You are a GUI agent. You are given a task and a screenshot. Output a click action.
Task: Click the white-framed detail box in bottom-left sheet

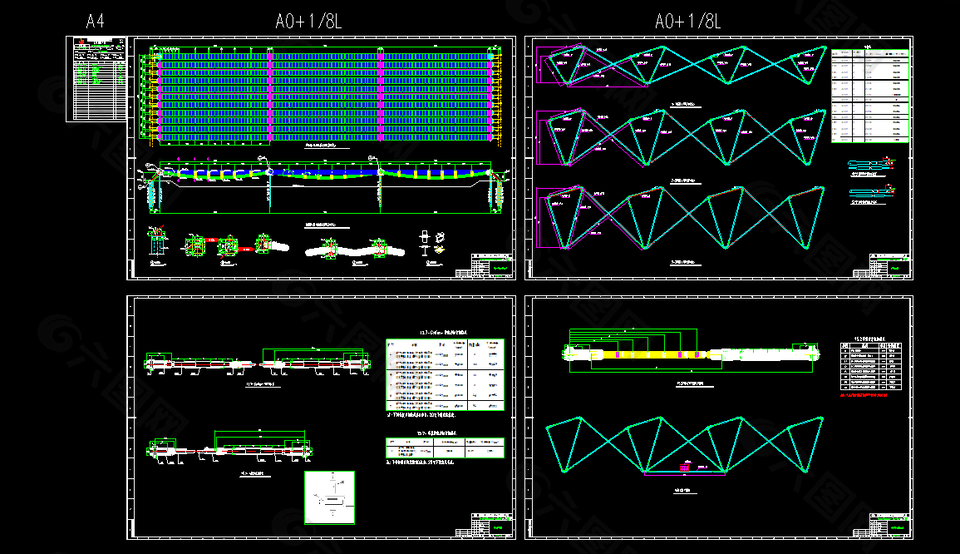[329, 497]
